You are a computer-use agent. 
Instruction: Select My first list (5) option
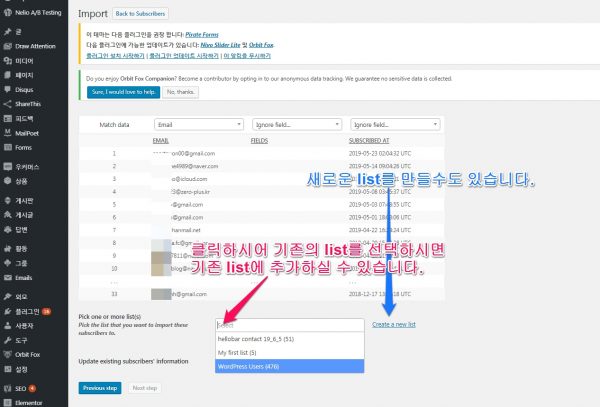coord(289,352)
